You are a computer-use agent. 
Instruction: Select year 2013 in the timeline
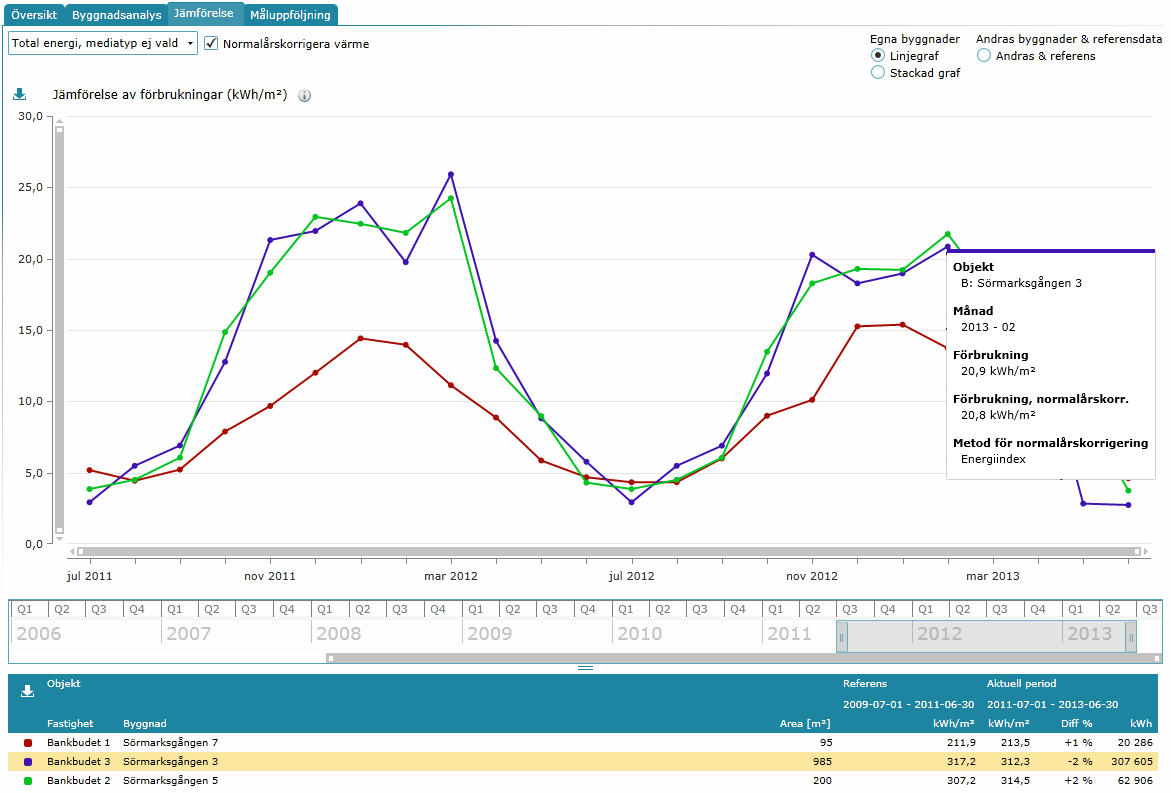pos(1090,634)
